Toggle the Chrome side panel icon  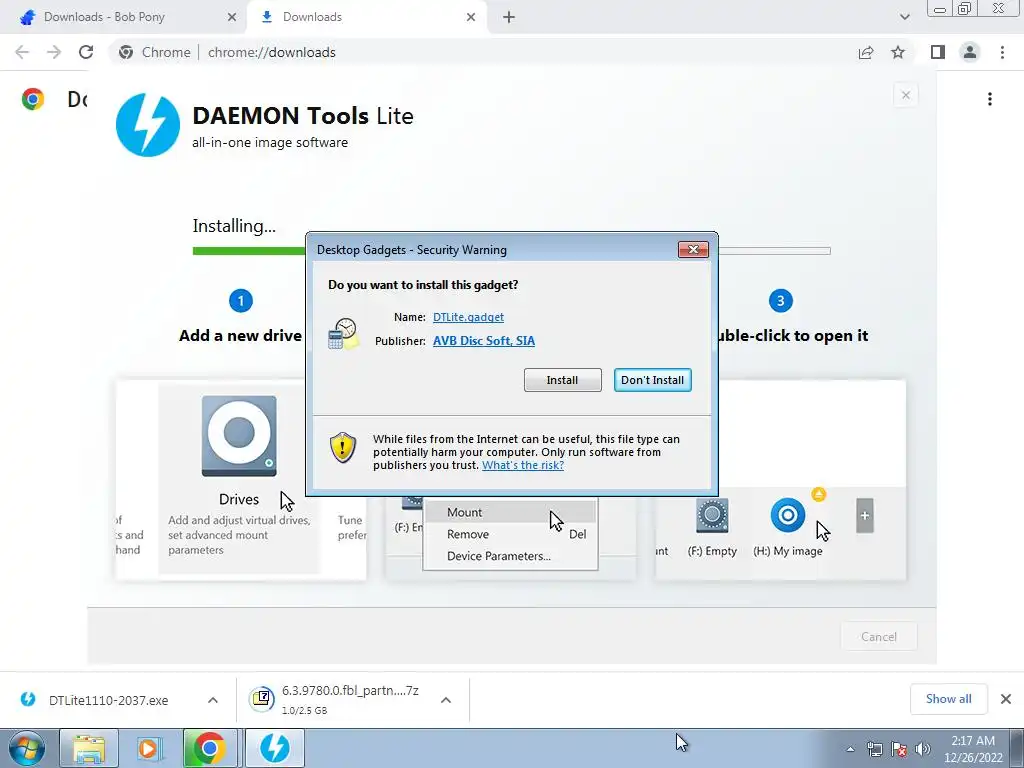coord(938,52)
